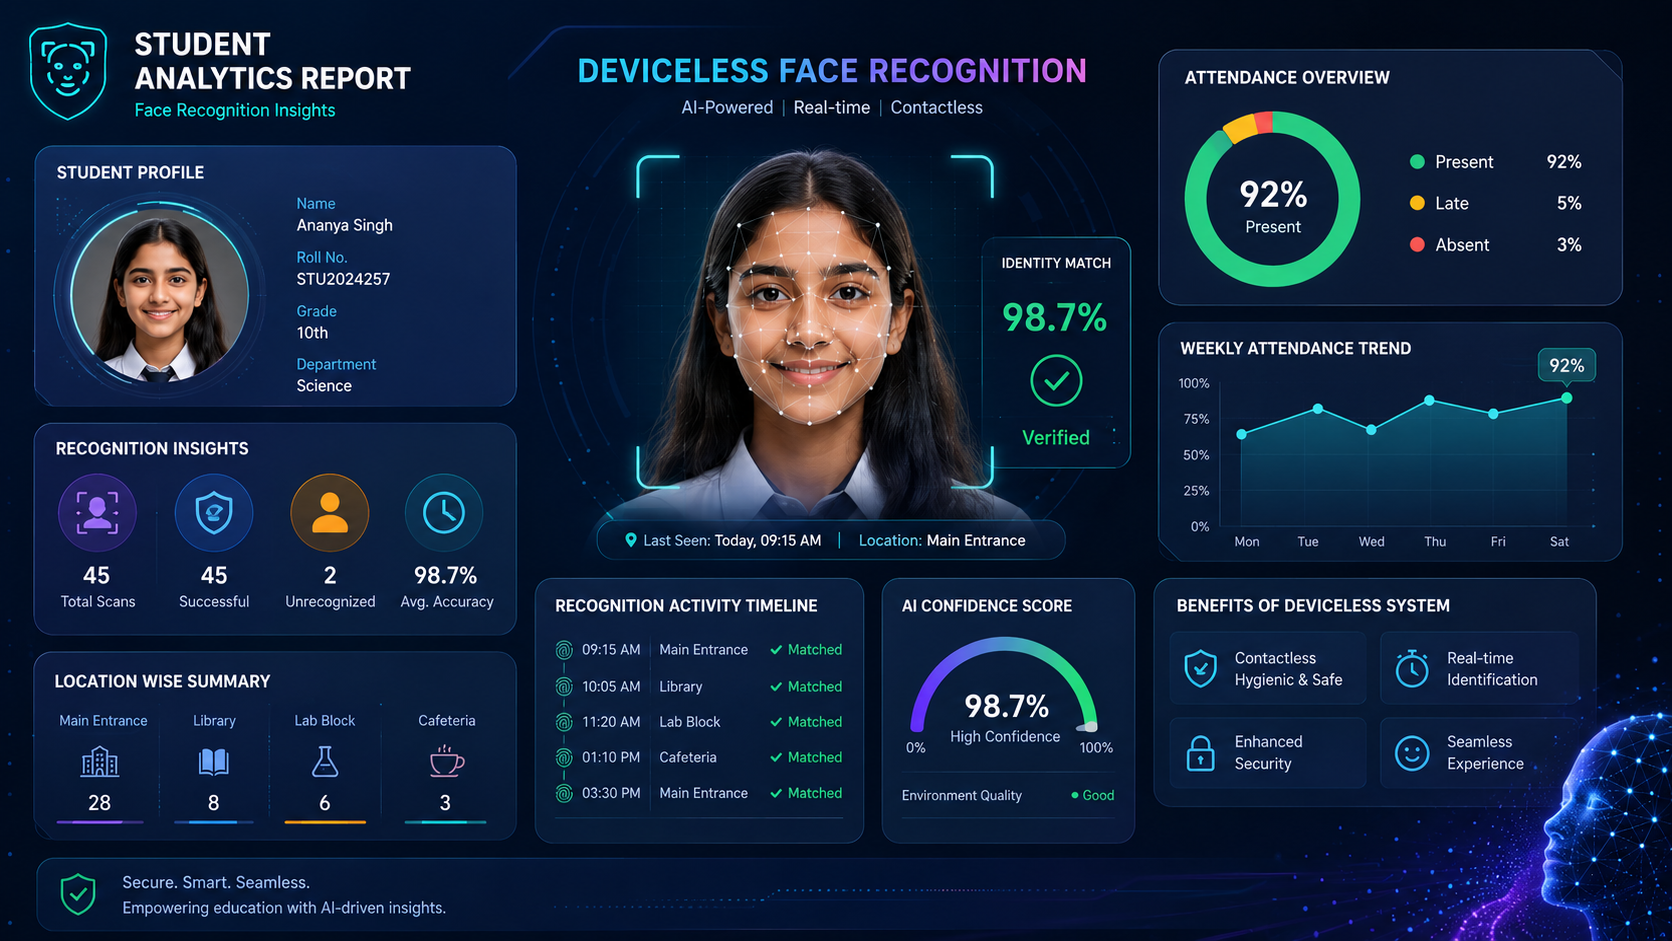1672x941 pixels.
Task: Open the Contactless Hygienic & Safe card
Action: coord(1267,668)
